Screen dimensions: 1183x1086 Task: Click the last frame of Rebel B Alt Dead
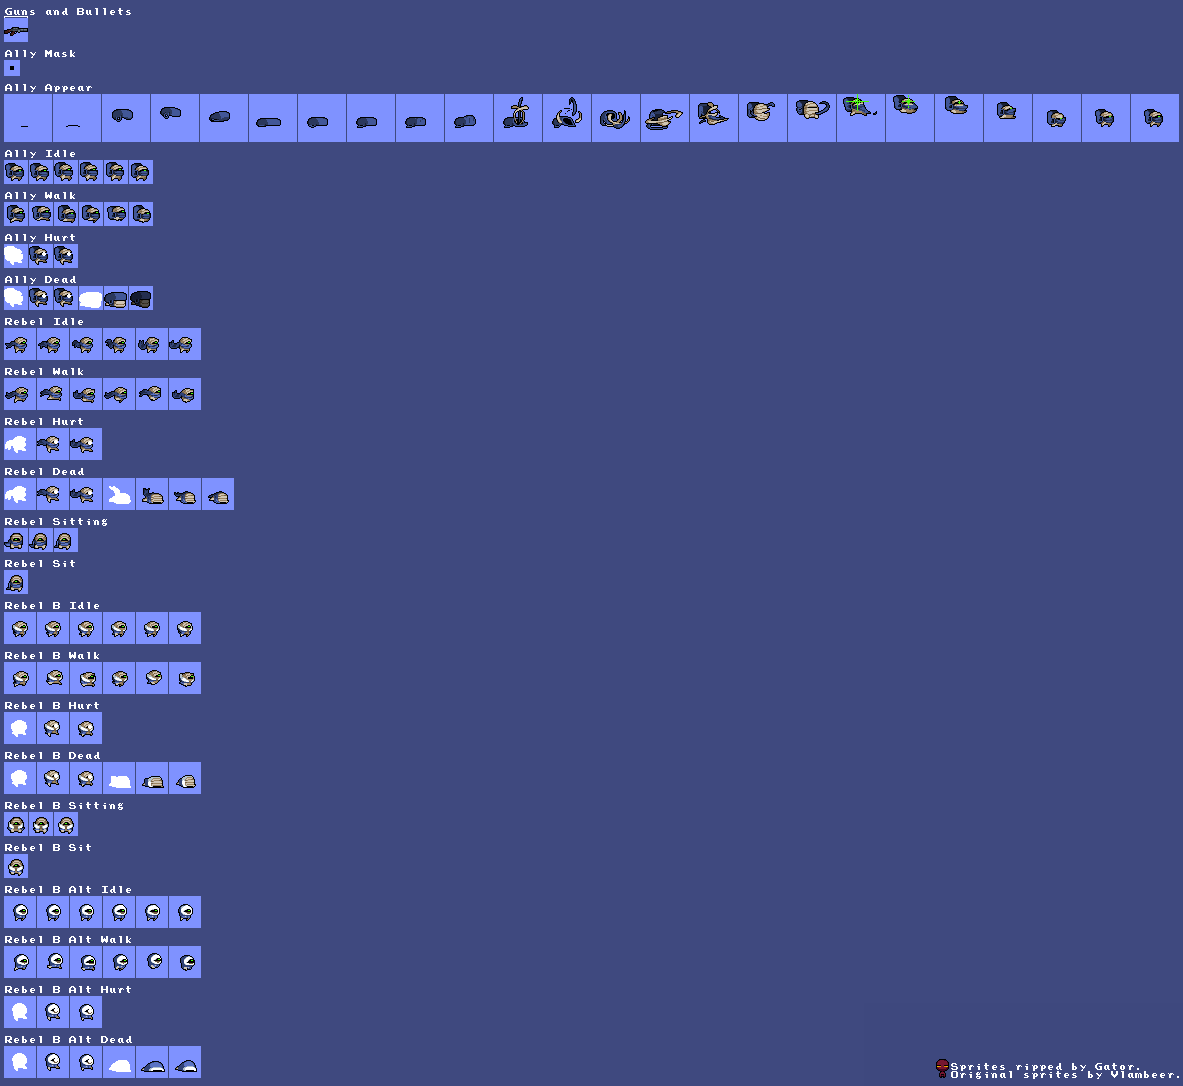185,1062
